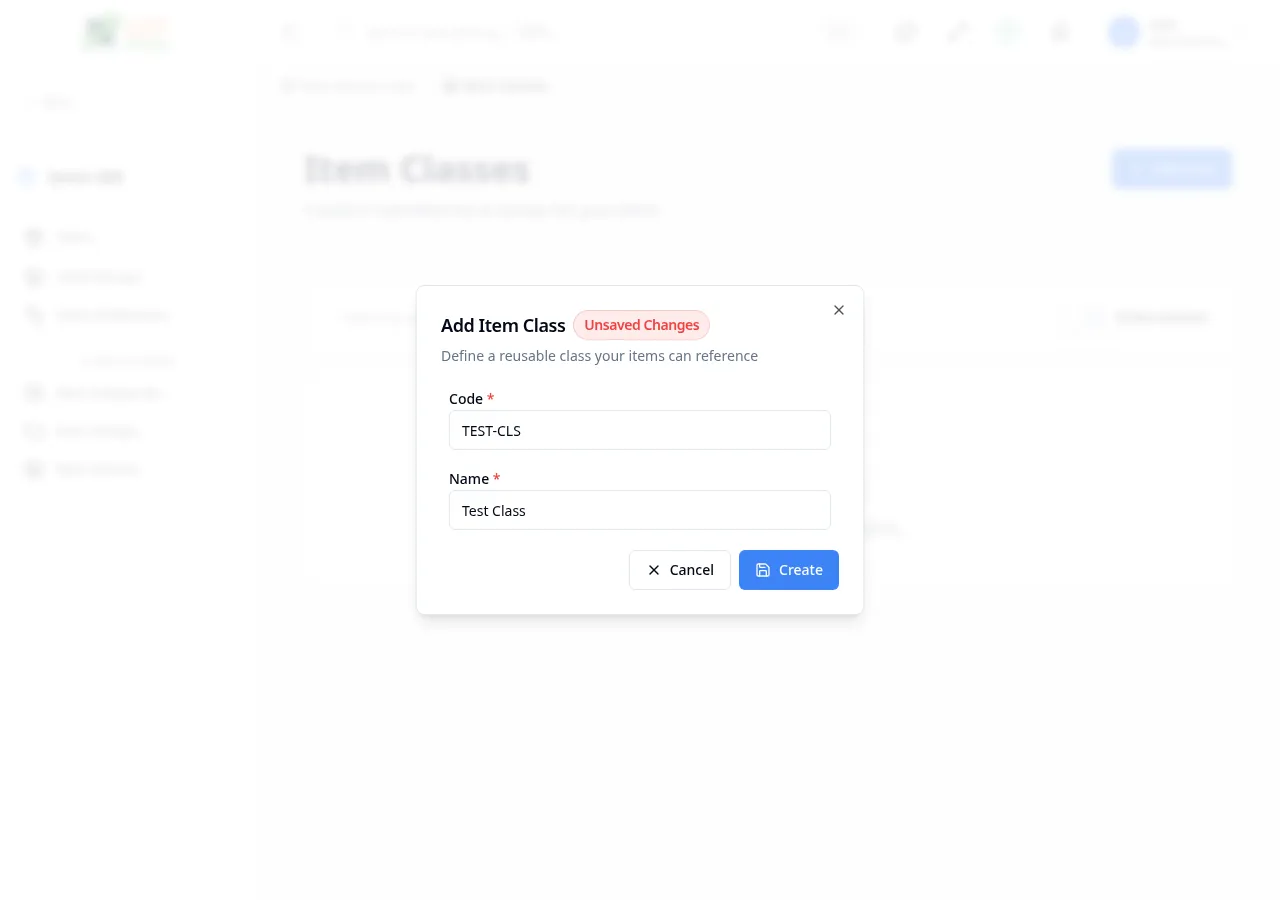Click the save icon inside the Create button
Screen dimensions: 1280x900
pyautogui.click(x=762, y=570)
